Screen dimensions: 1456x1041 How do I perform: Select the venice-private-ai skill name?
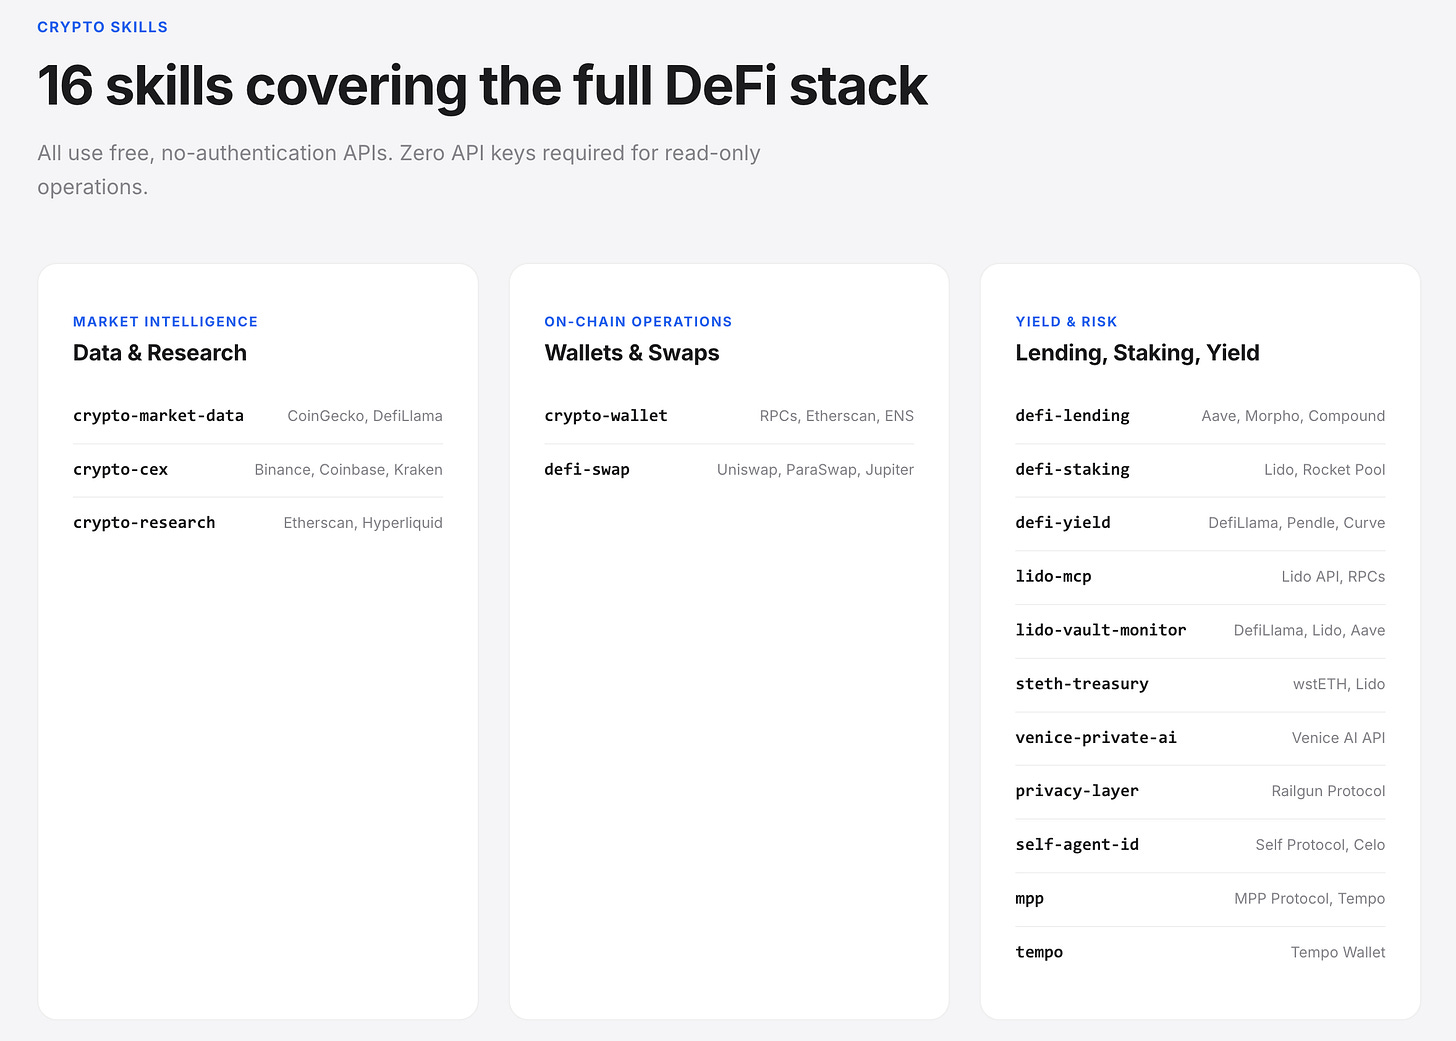pos(1096,738)
